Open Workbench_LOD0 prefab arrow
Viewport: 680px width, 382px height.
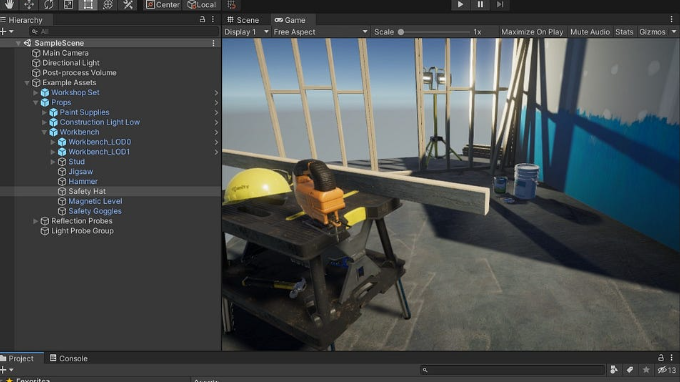coord(216,142)
